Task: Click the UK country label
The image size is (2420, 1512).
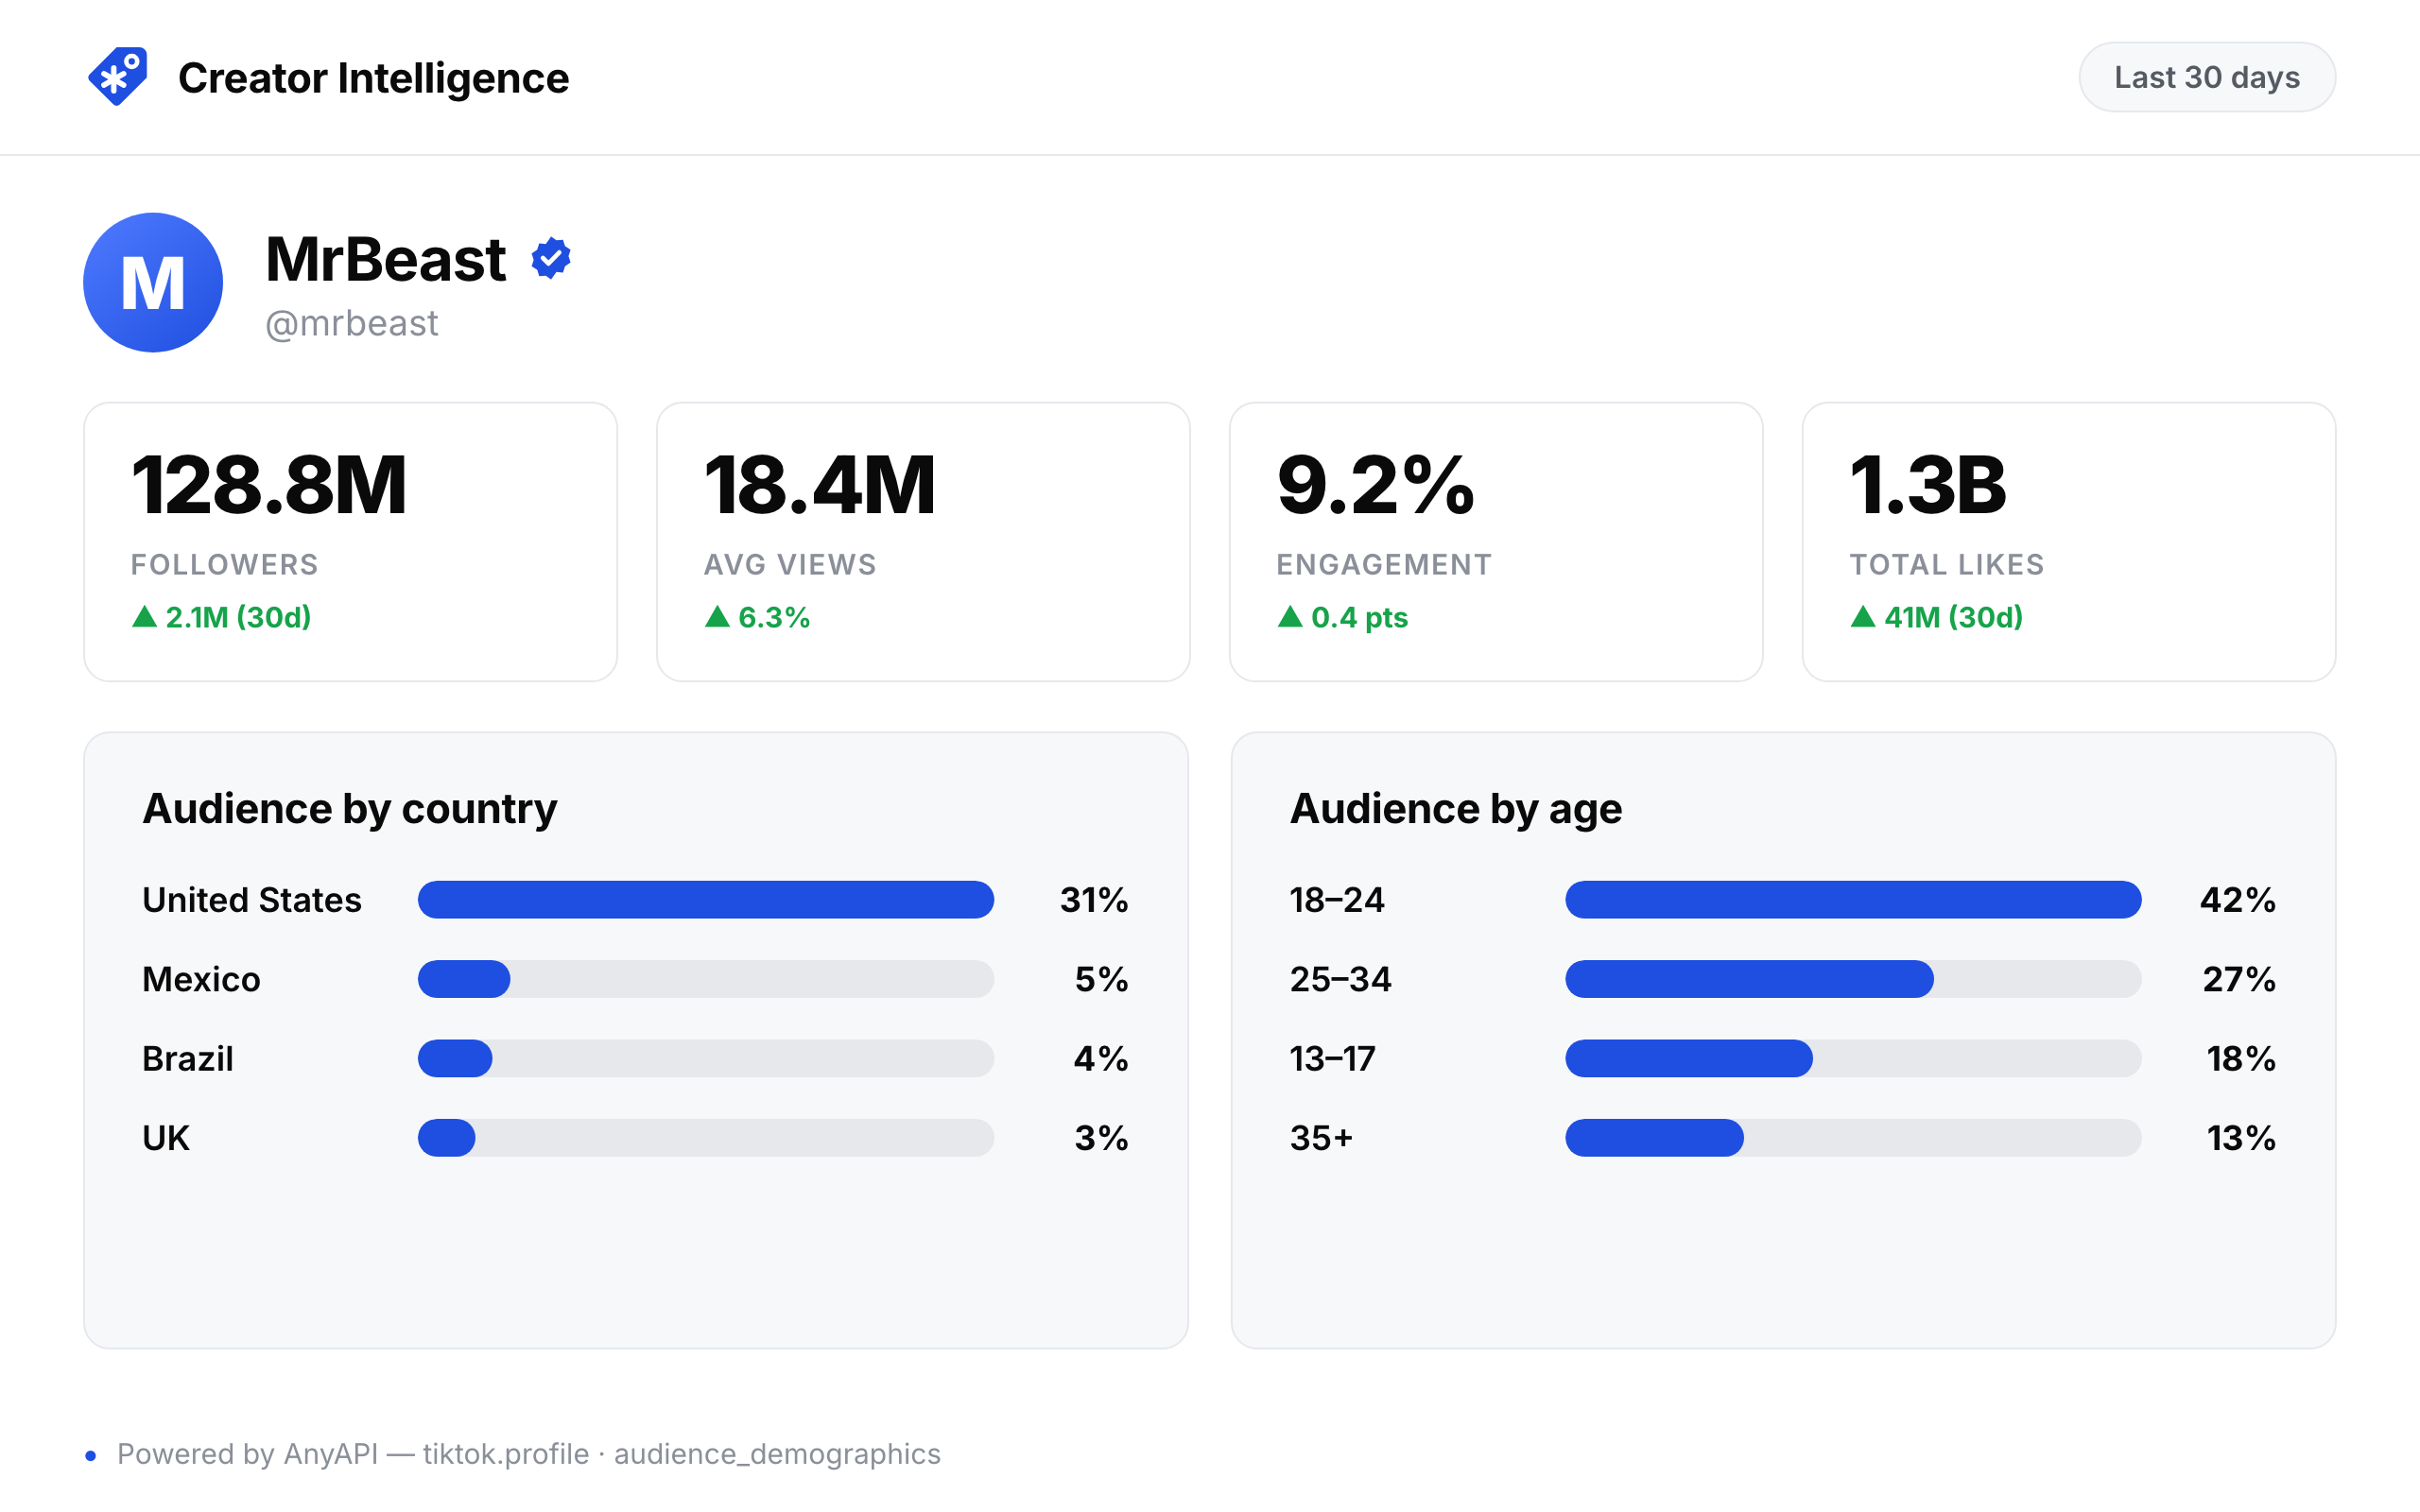Action: pyautogui.click(x=166, y=1138)
